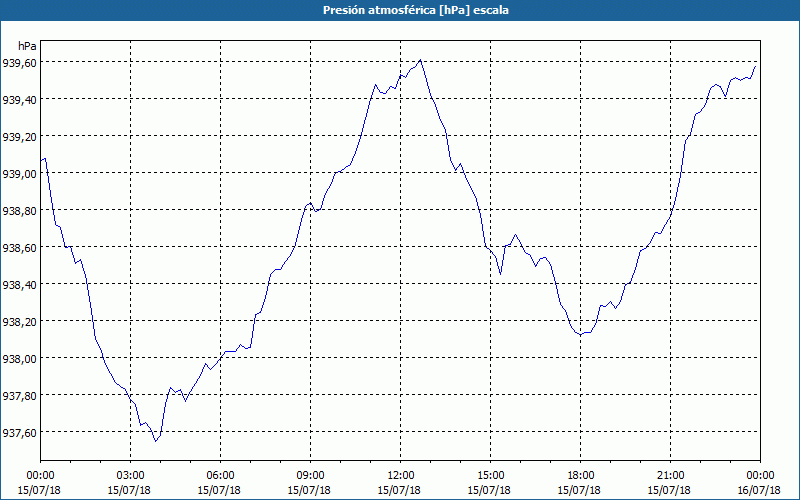Click the 06:00 time axis label
800x500 pixels.
[x=220, y=476]
